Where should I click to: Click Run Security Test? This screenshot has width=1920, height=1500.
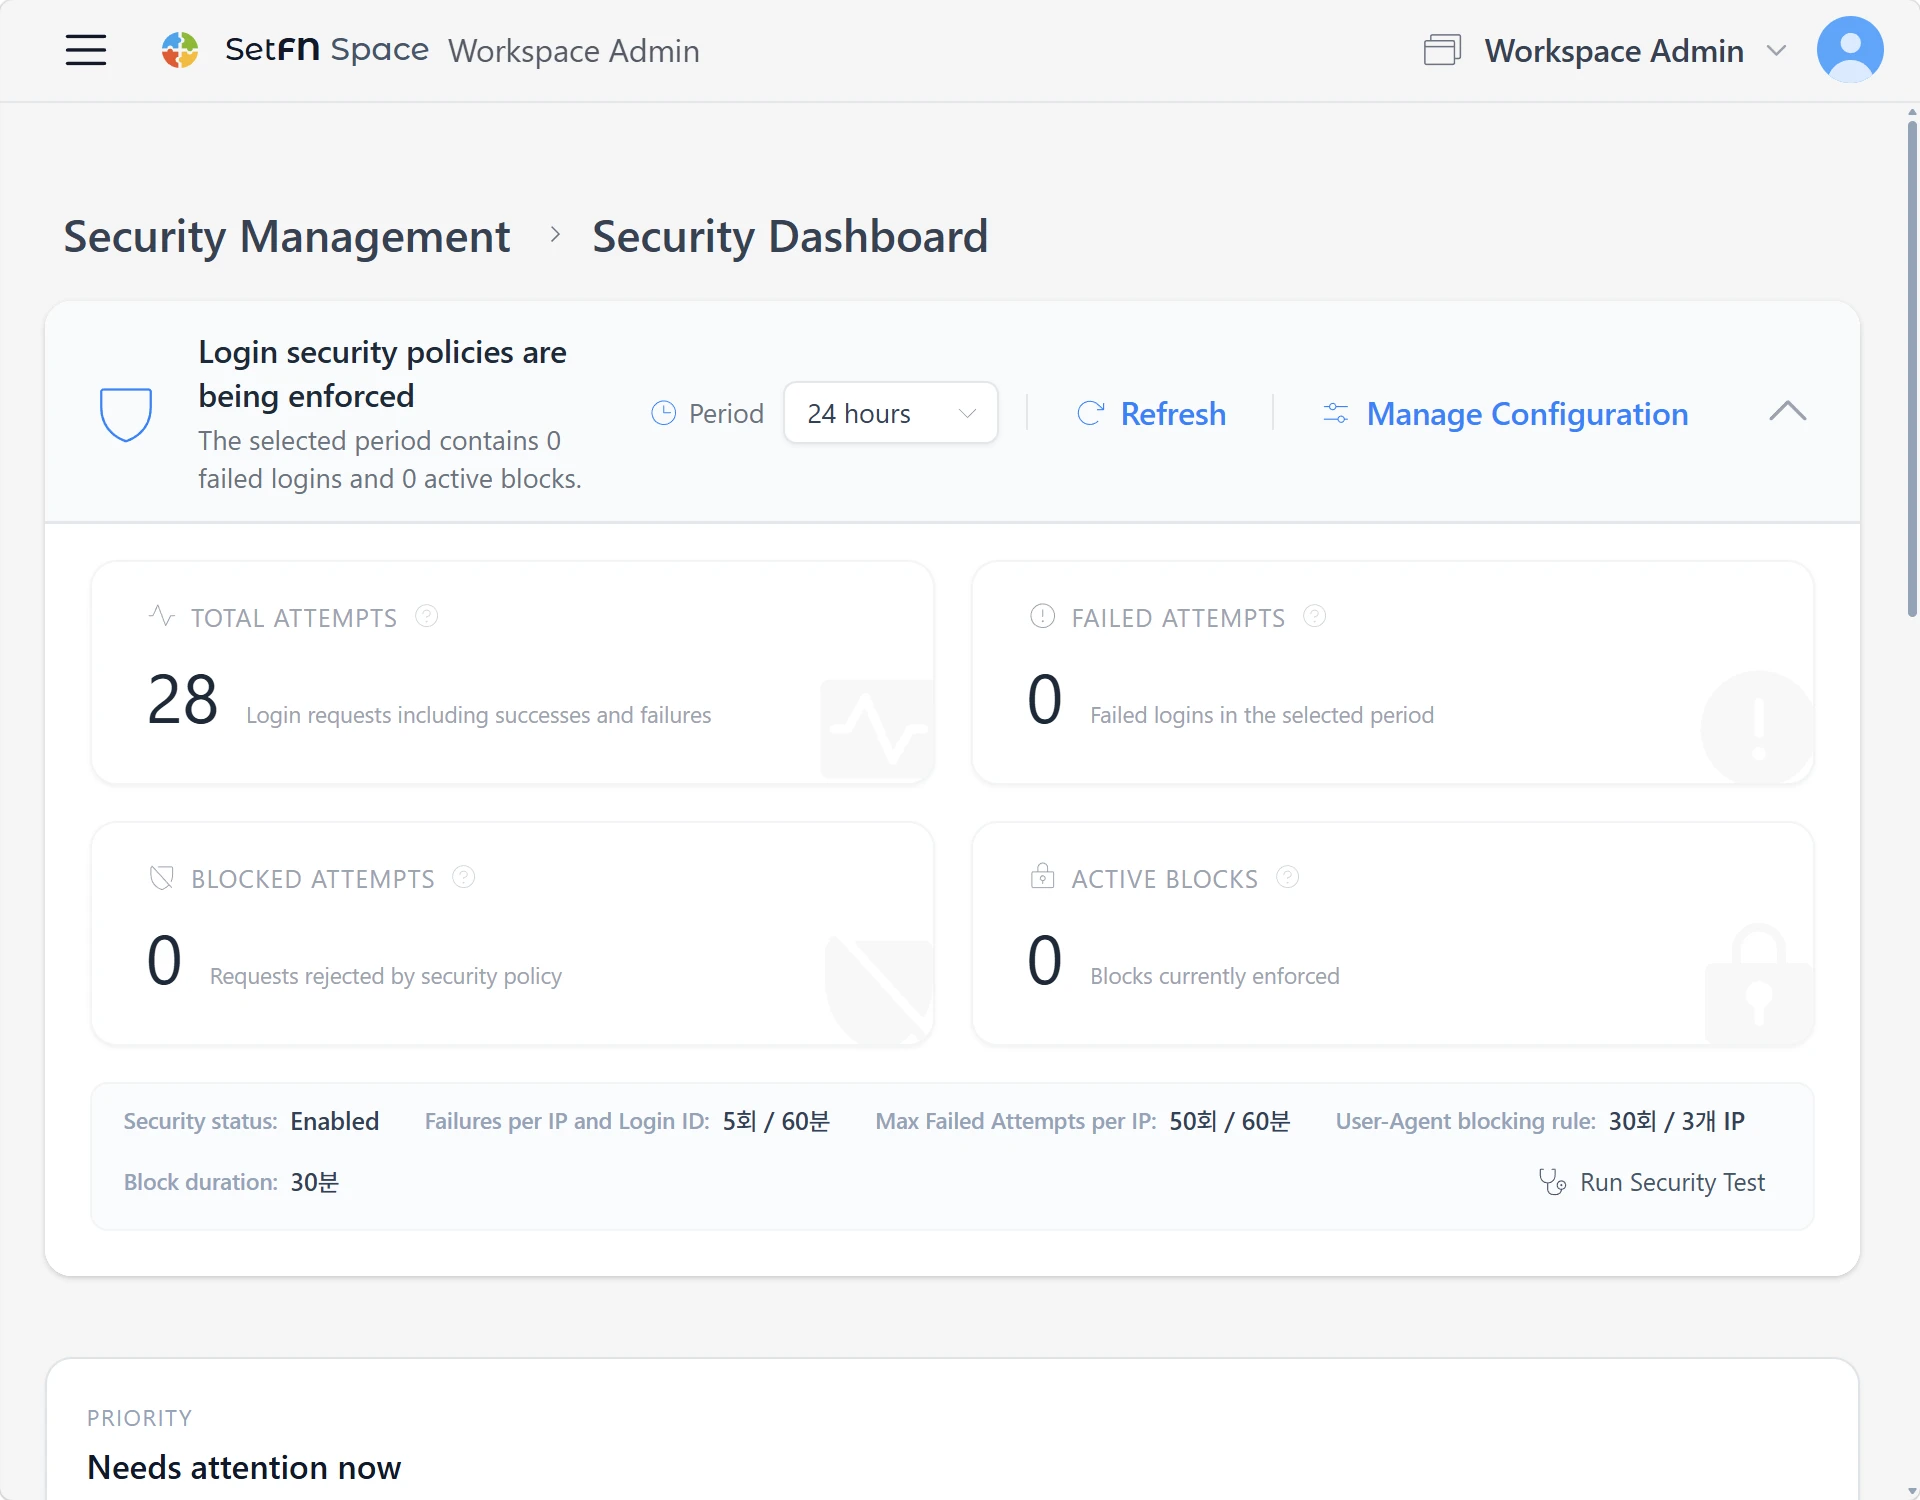pyautogui.click(x=1652, y=1182)
